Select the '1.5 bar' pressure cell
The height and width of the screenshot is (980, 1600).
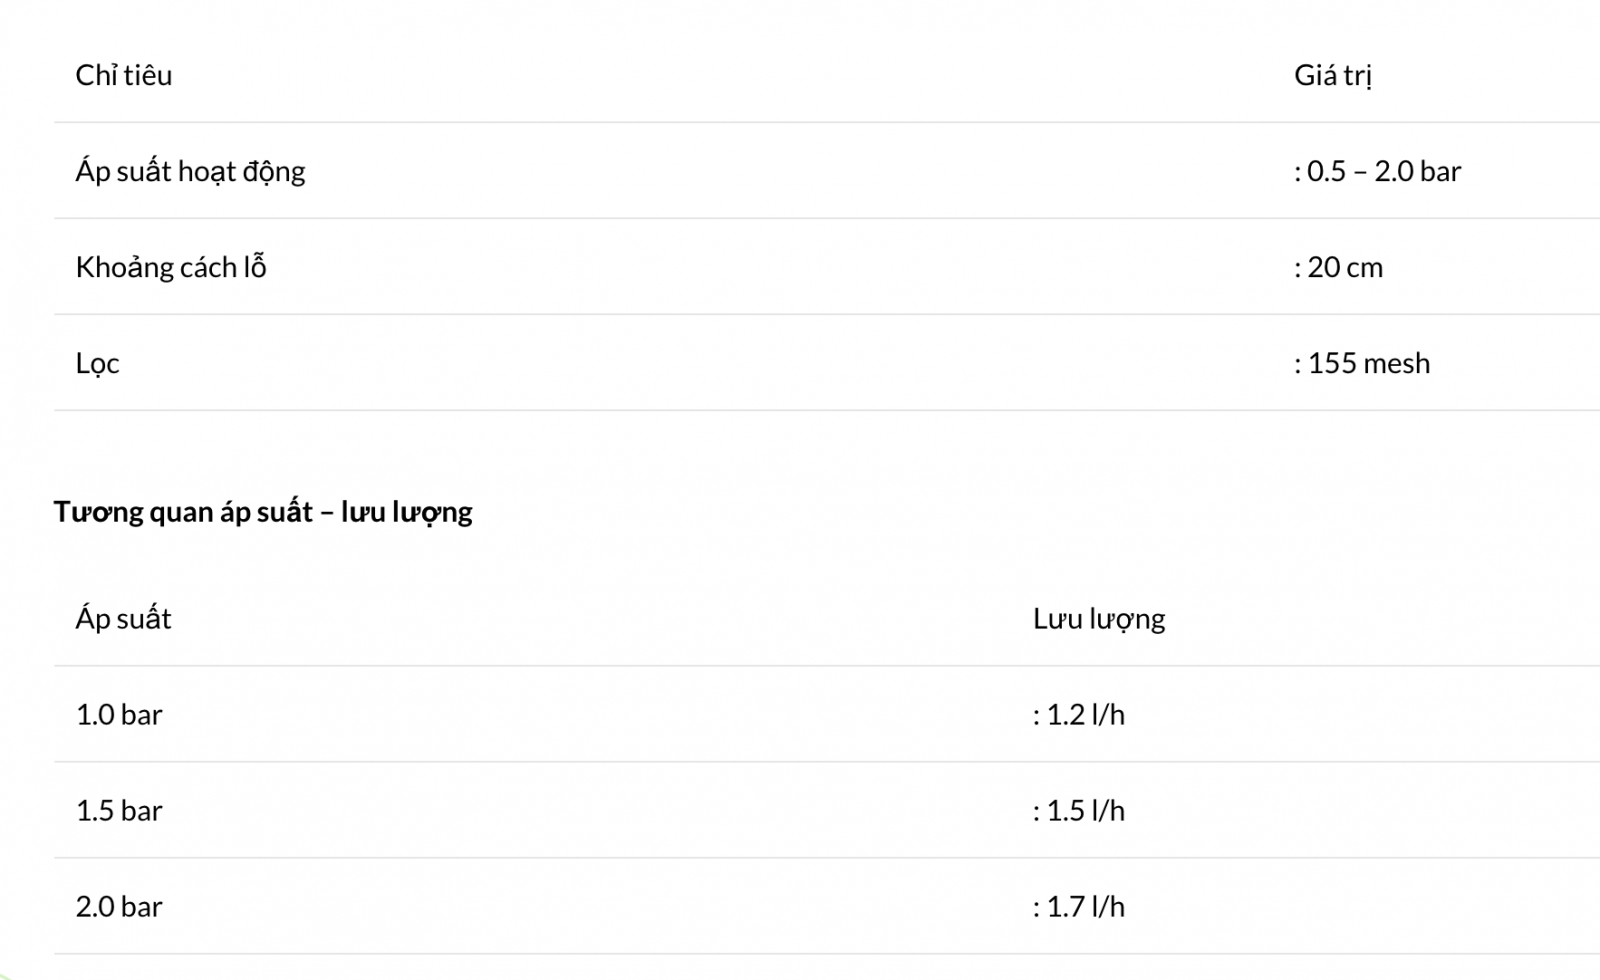(119, 811)
